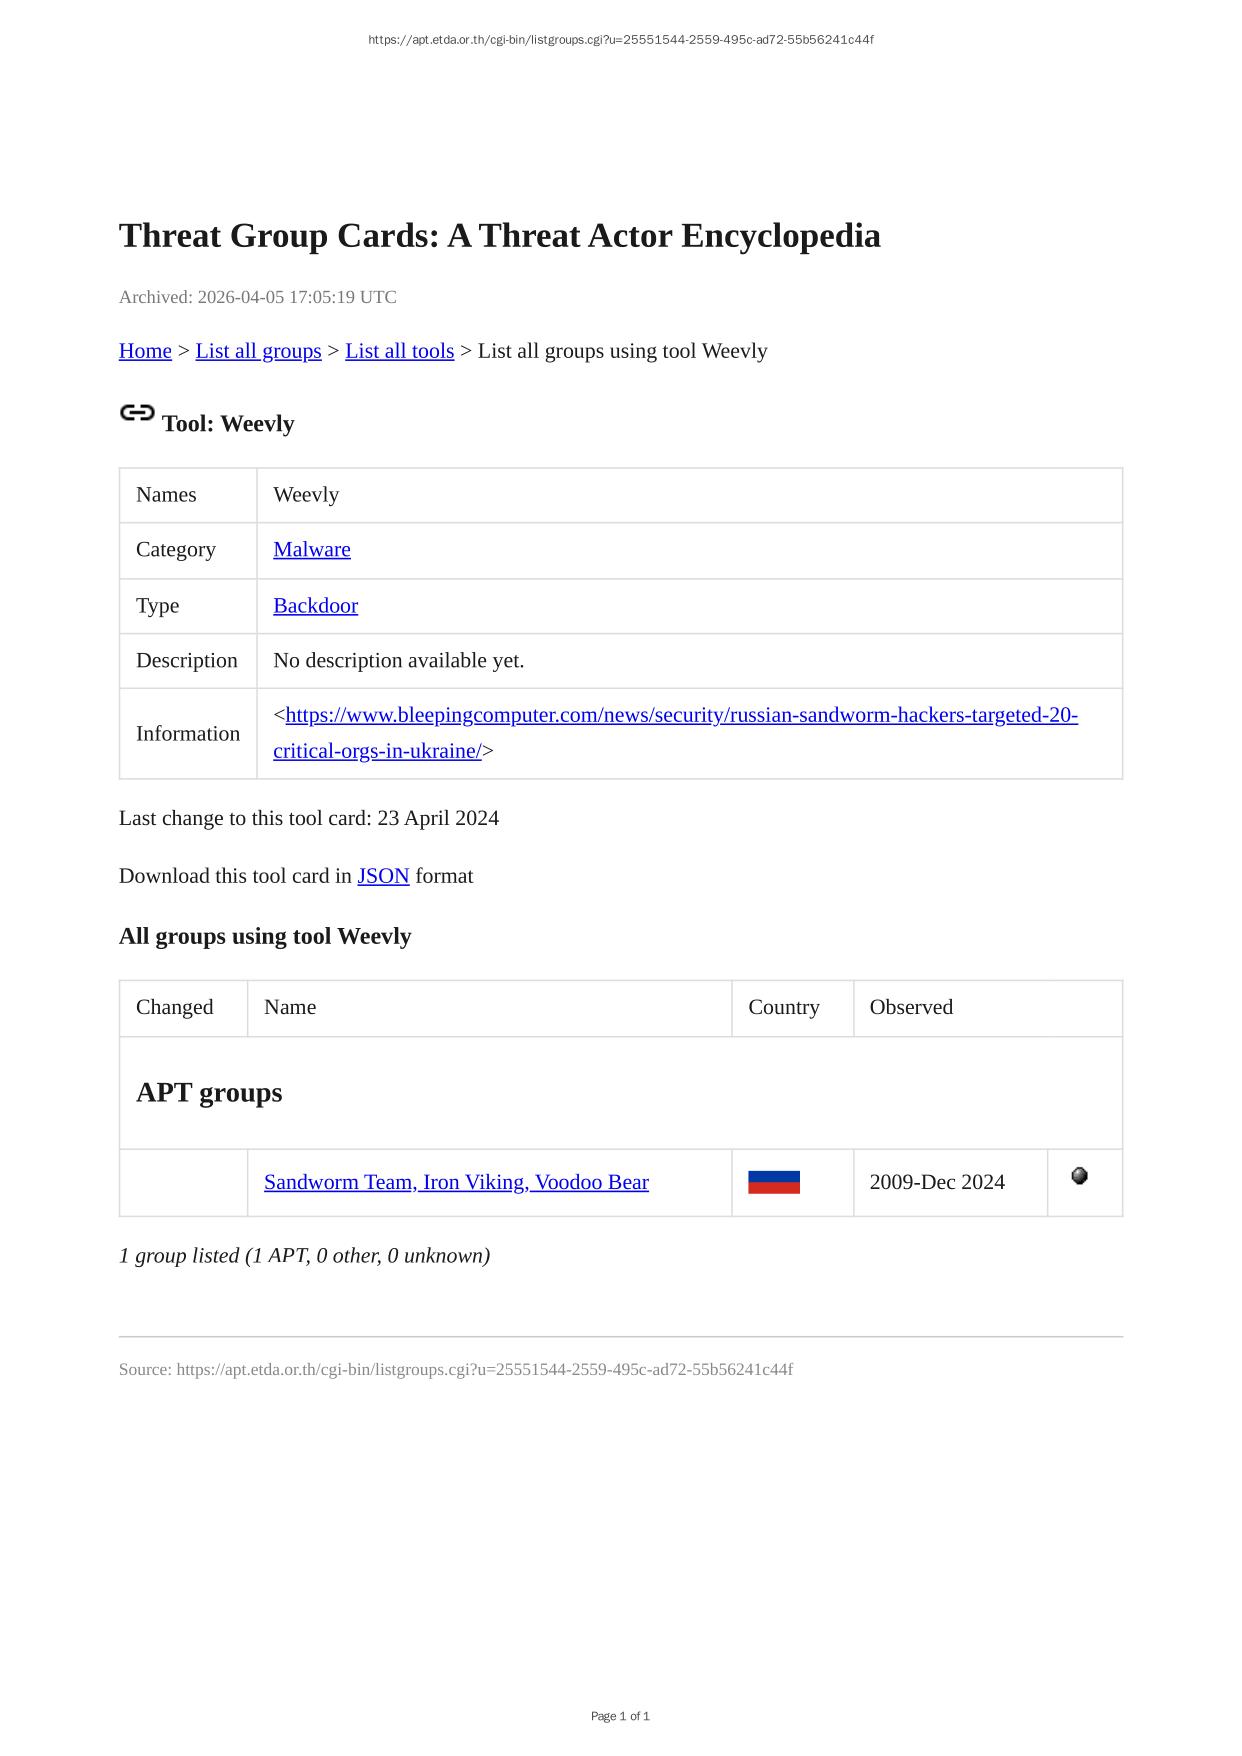This screenshot has width=1242, height=1756.
Task: Click the Threat Group Cards page title
Action: 499,236
